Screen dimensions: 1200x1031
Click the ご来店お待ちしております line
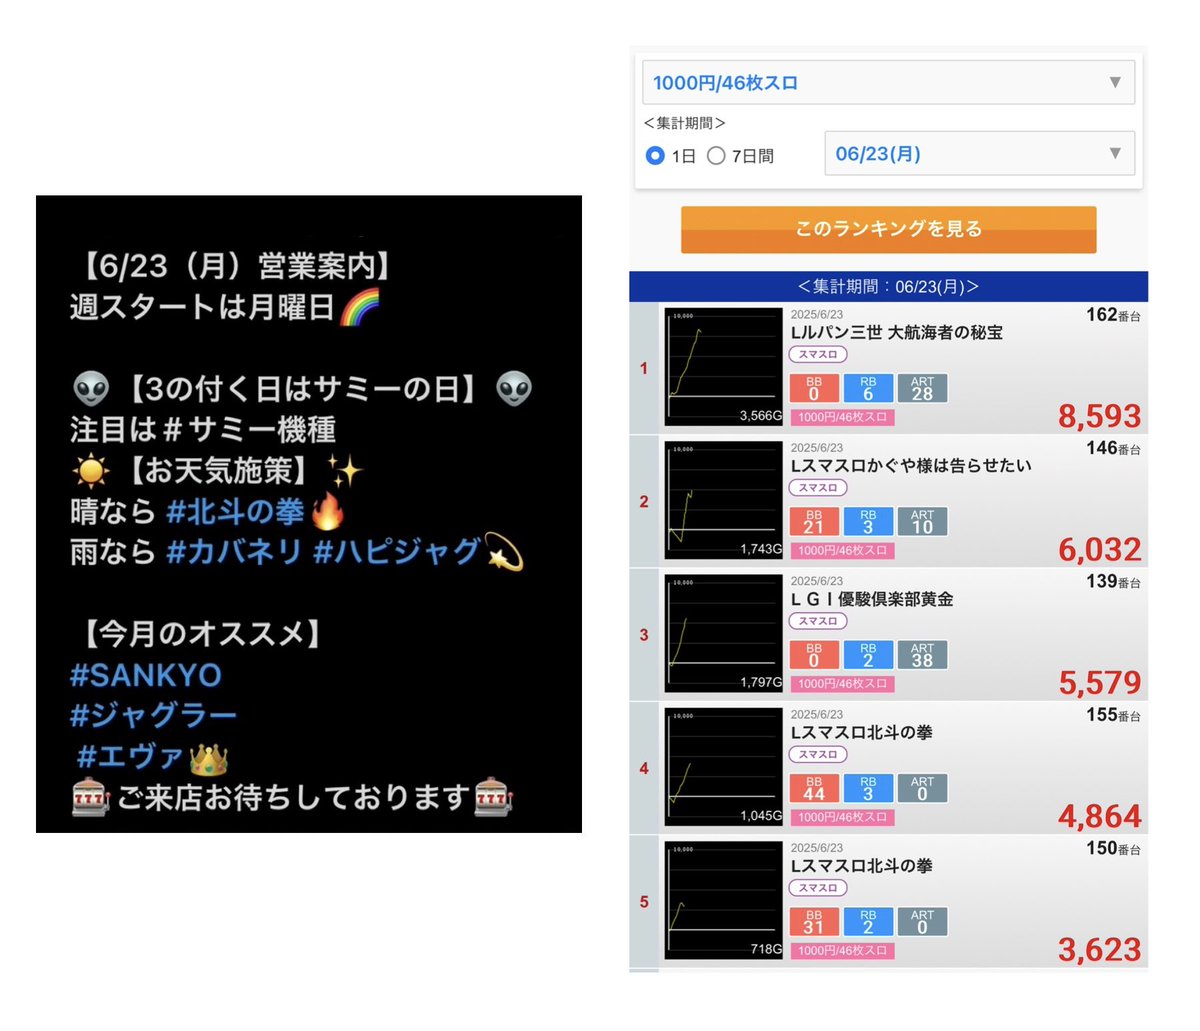tap(293, 798)
